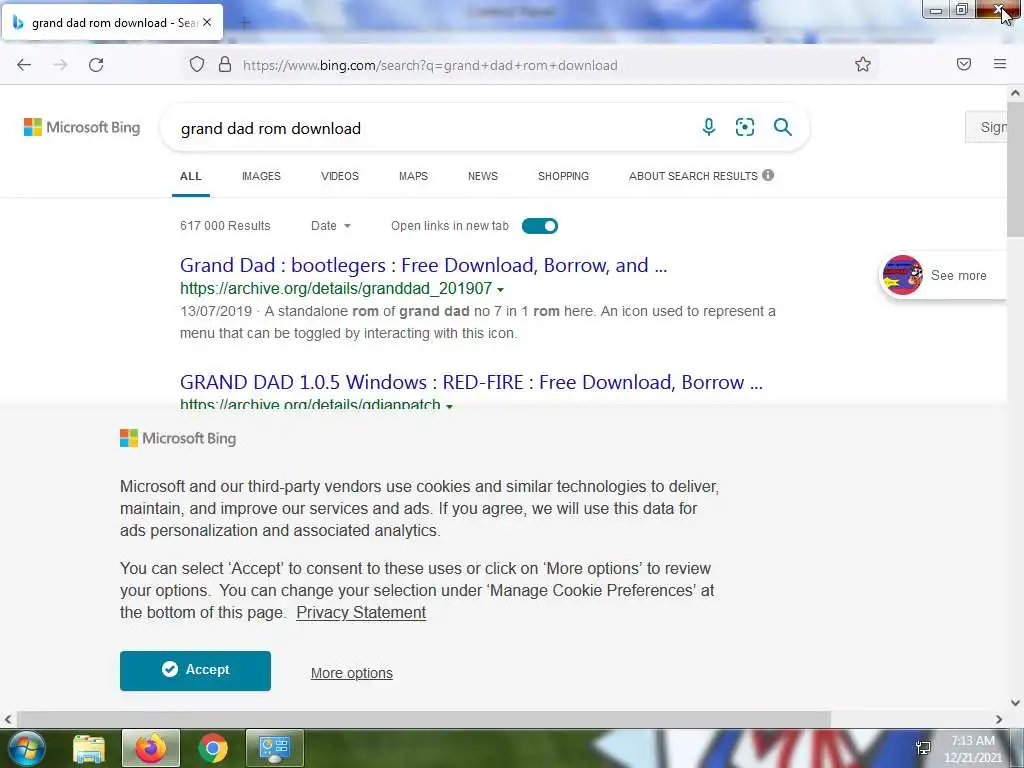Open the Firefox hamburger menu

click(x=1000, y=64)
